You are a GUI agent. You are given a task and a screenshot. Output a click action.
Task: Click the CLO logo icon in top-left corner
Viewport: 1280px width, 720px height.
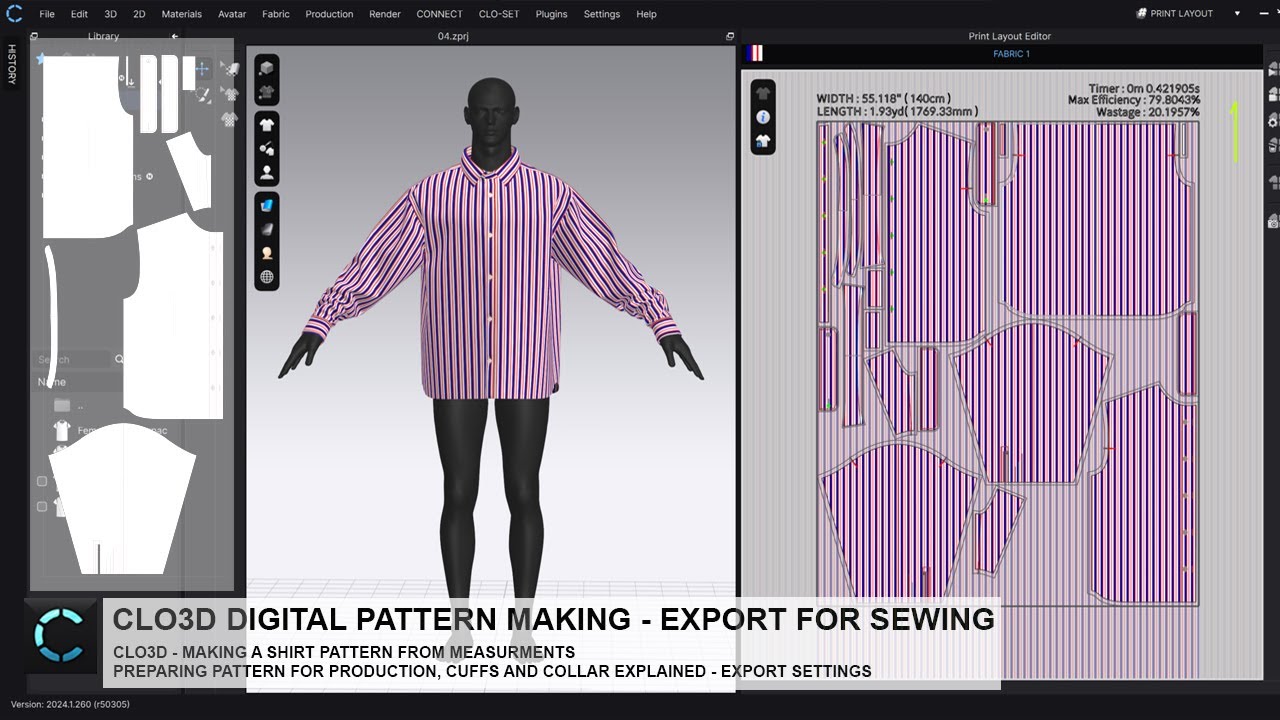14,13
